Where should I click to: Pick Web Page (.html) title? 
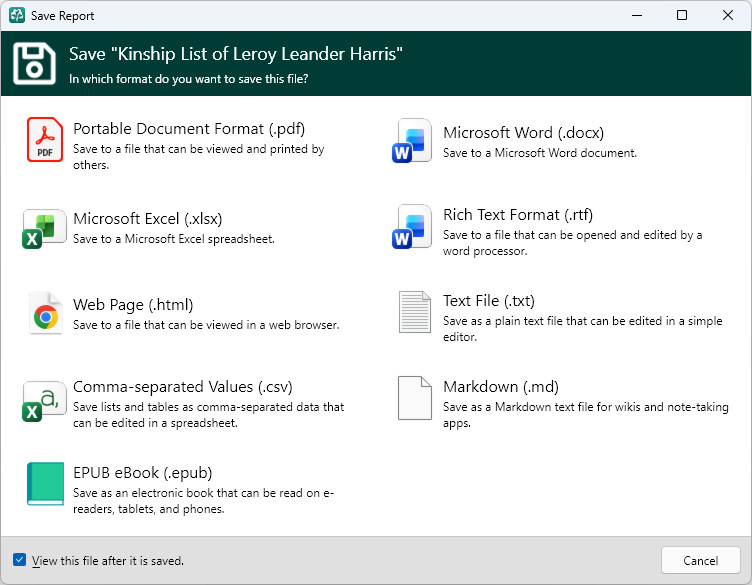(x=133, y=304)
